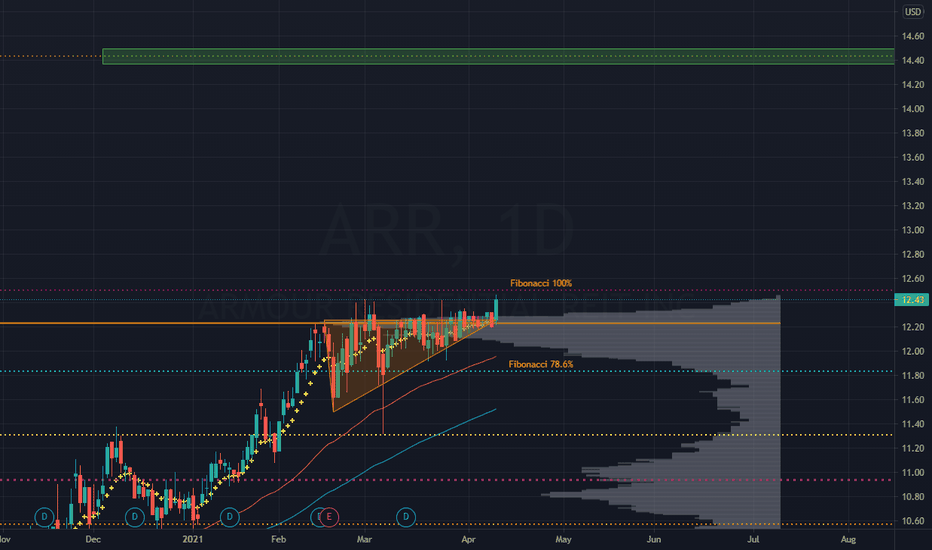Screen dimensions: 932x550
Task: Open the mid-December dividend D marker
Action: [135, 517]
